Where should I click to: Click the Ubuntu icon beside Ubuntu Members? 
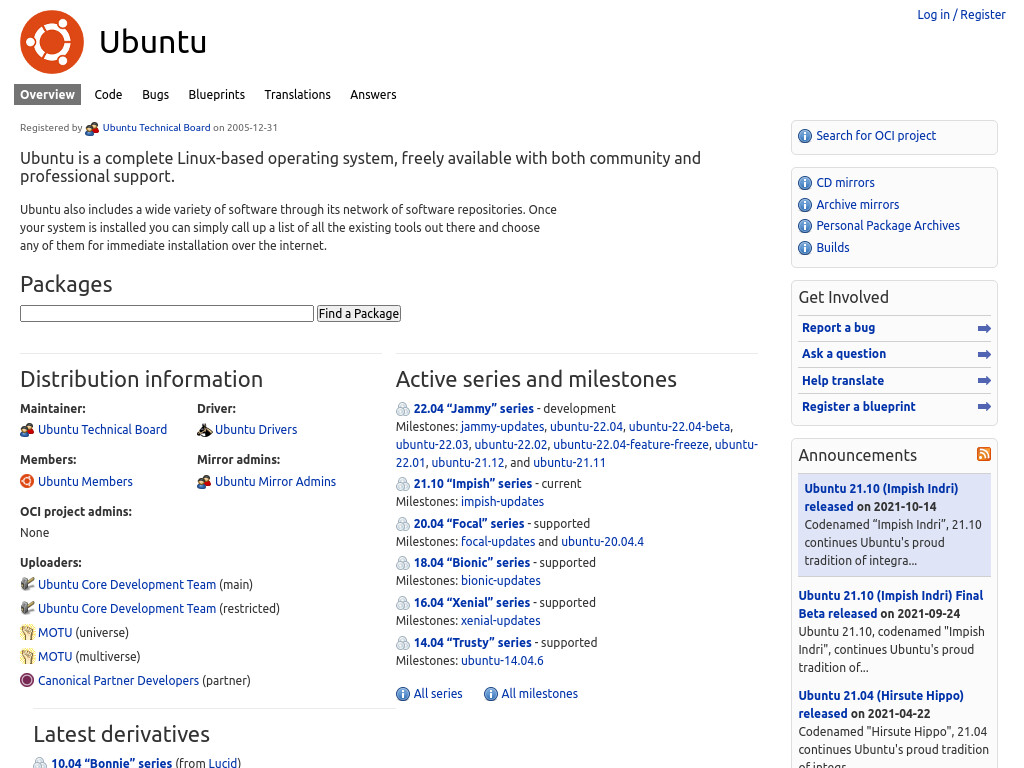[27, 481]
